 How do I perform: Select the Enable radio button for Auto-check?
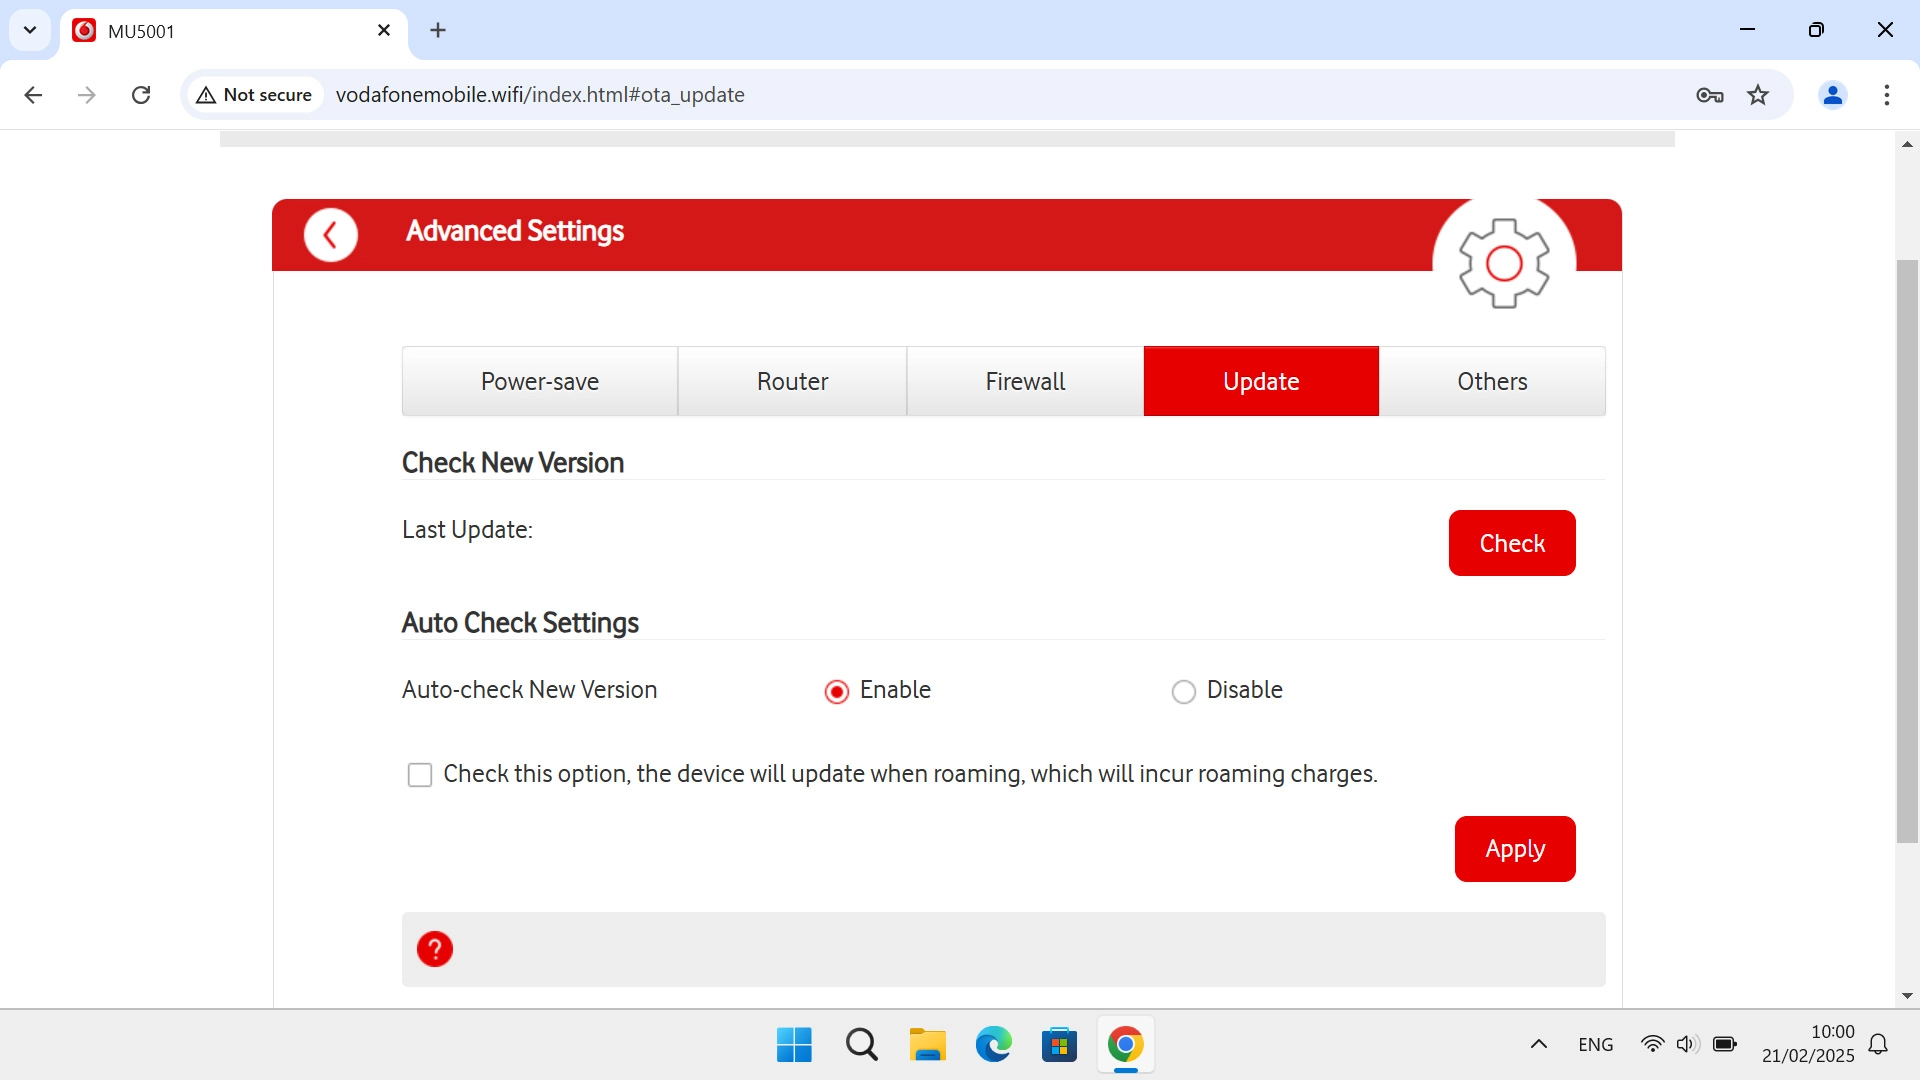(x=836, y=691)
